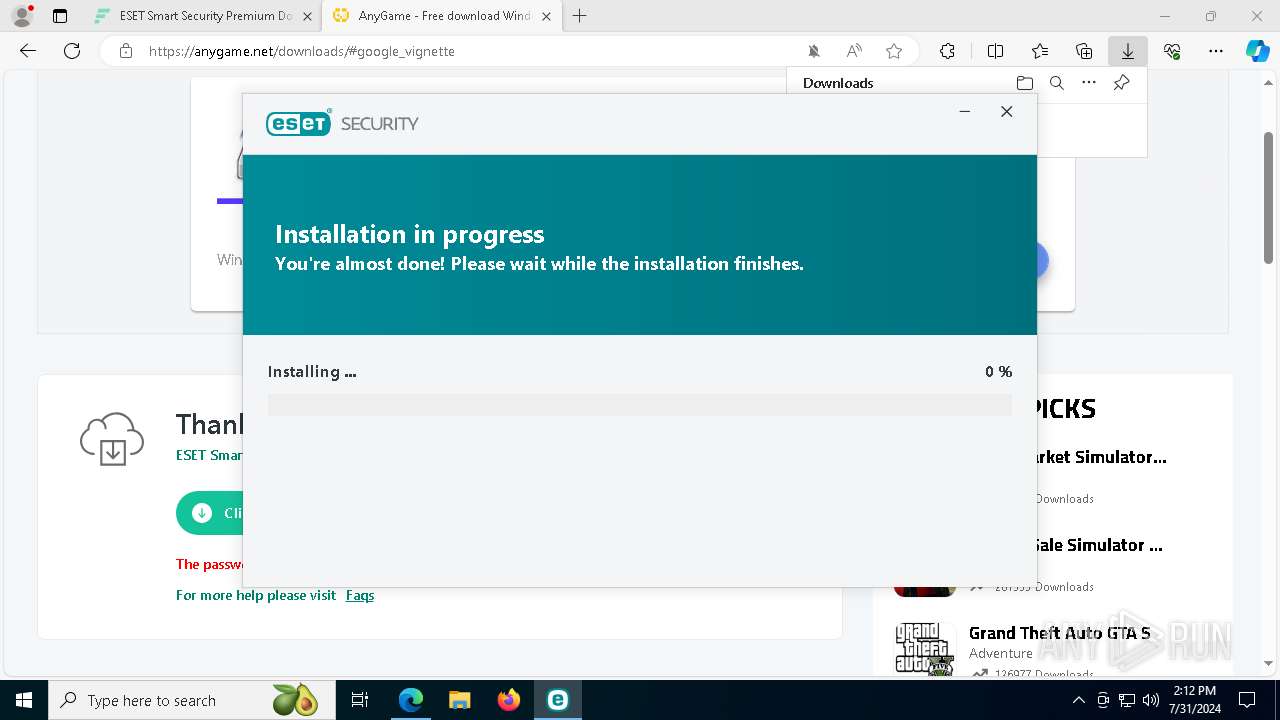Show hidden system tray icons

[x=1079, y=700]
